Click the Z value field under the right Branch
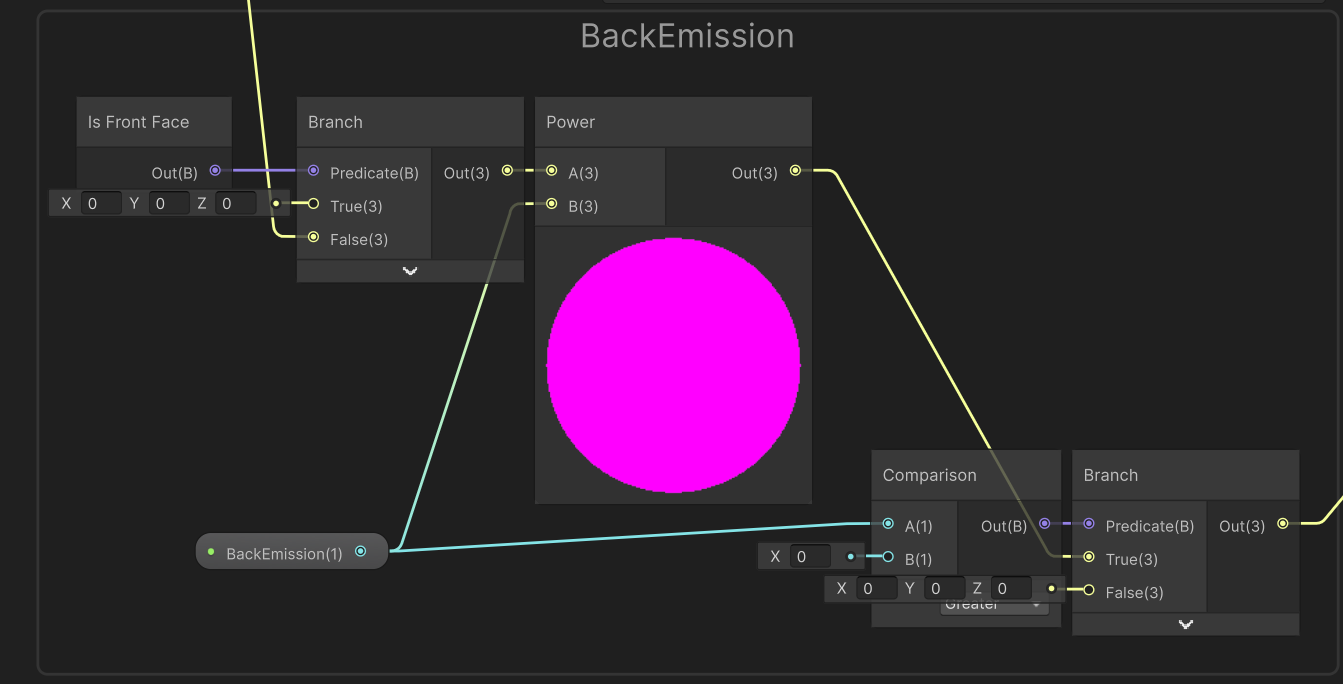The height and width of the screenshot is (684, 1343). click(1010, 588)
